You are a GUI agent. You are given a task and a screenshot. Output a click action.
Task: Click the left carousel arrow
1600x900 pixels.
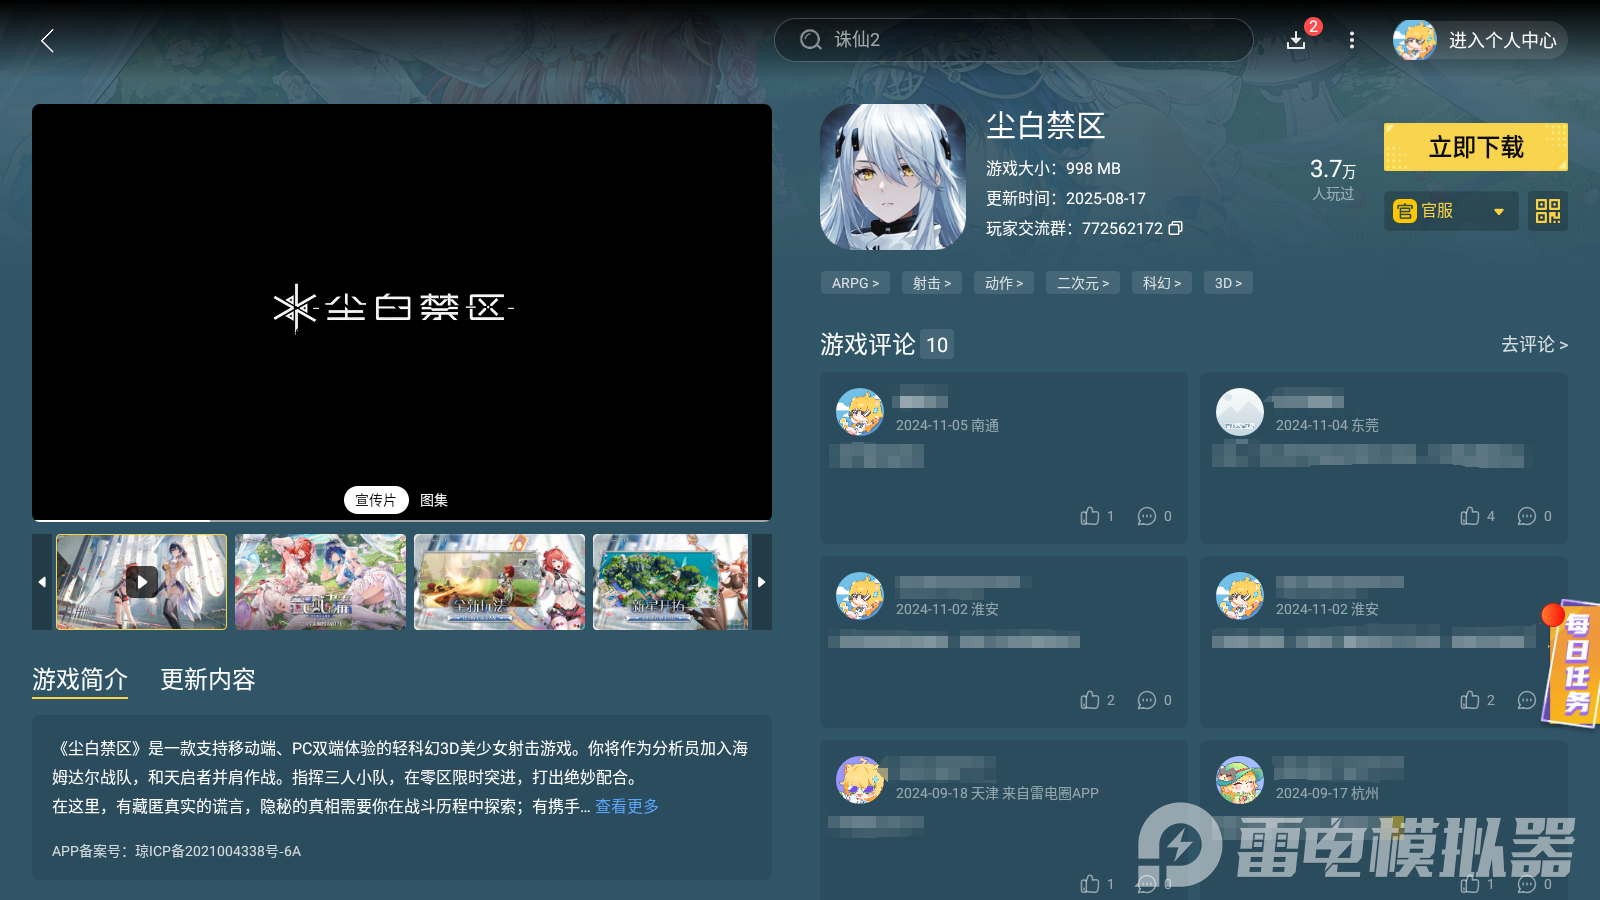click(42, 582)
